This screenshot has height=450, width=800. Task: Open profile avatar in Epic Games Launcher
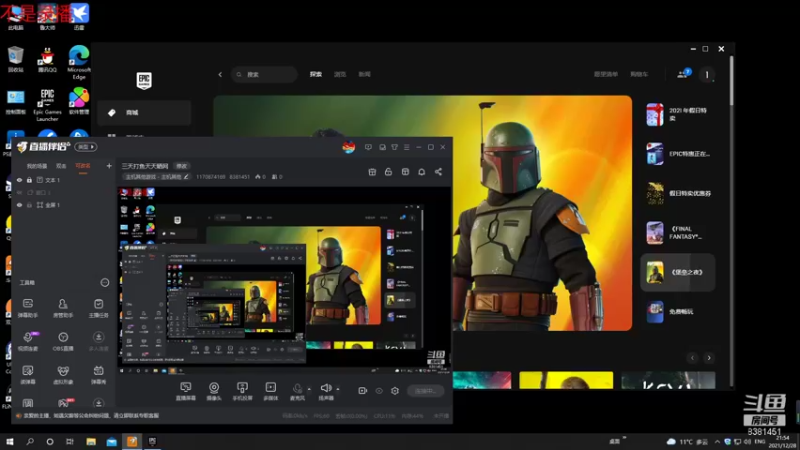pyautogui.click(x=707, y=74)
